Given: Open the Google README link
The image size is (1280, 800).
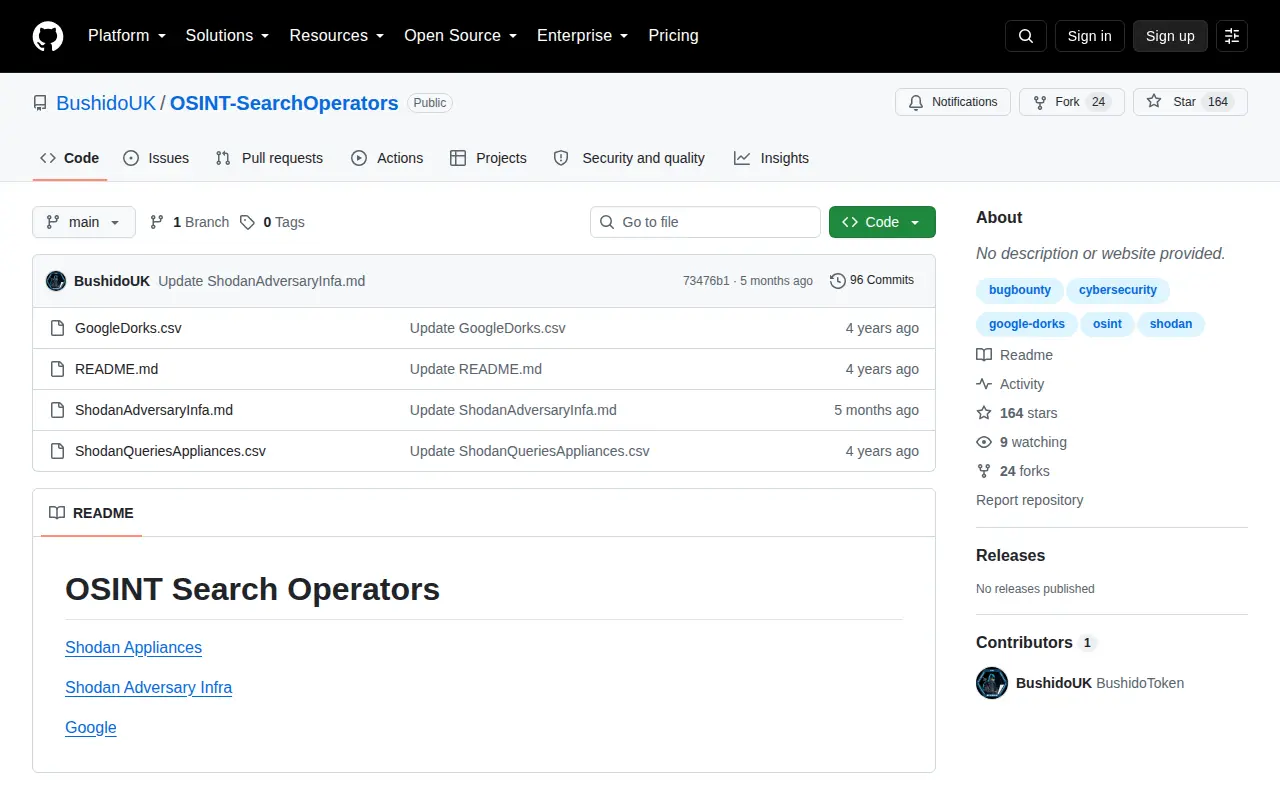Looking at the screenshot, I should pos(91,728).
